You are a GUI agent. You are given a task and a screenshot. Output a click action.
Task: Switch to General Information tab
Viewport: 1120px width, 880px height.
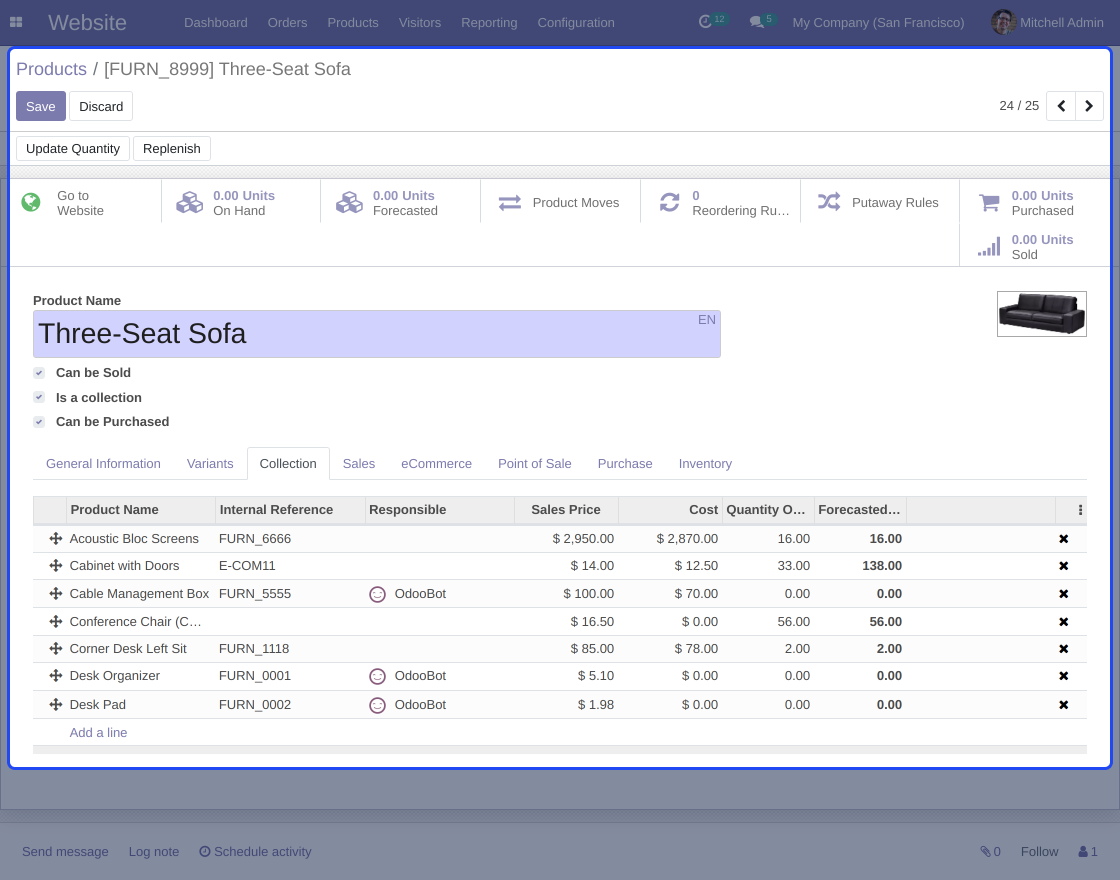(104, 464)
